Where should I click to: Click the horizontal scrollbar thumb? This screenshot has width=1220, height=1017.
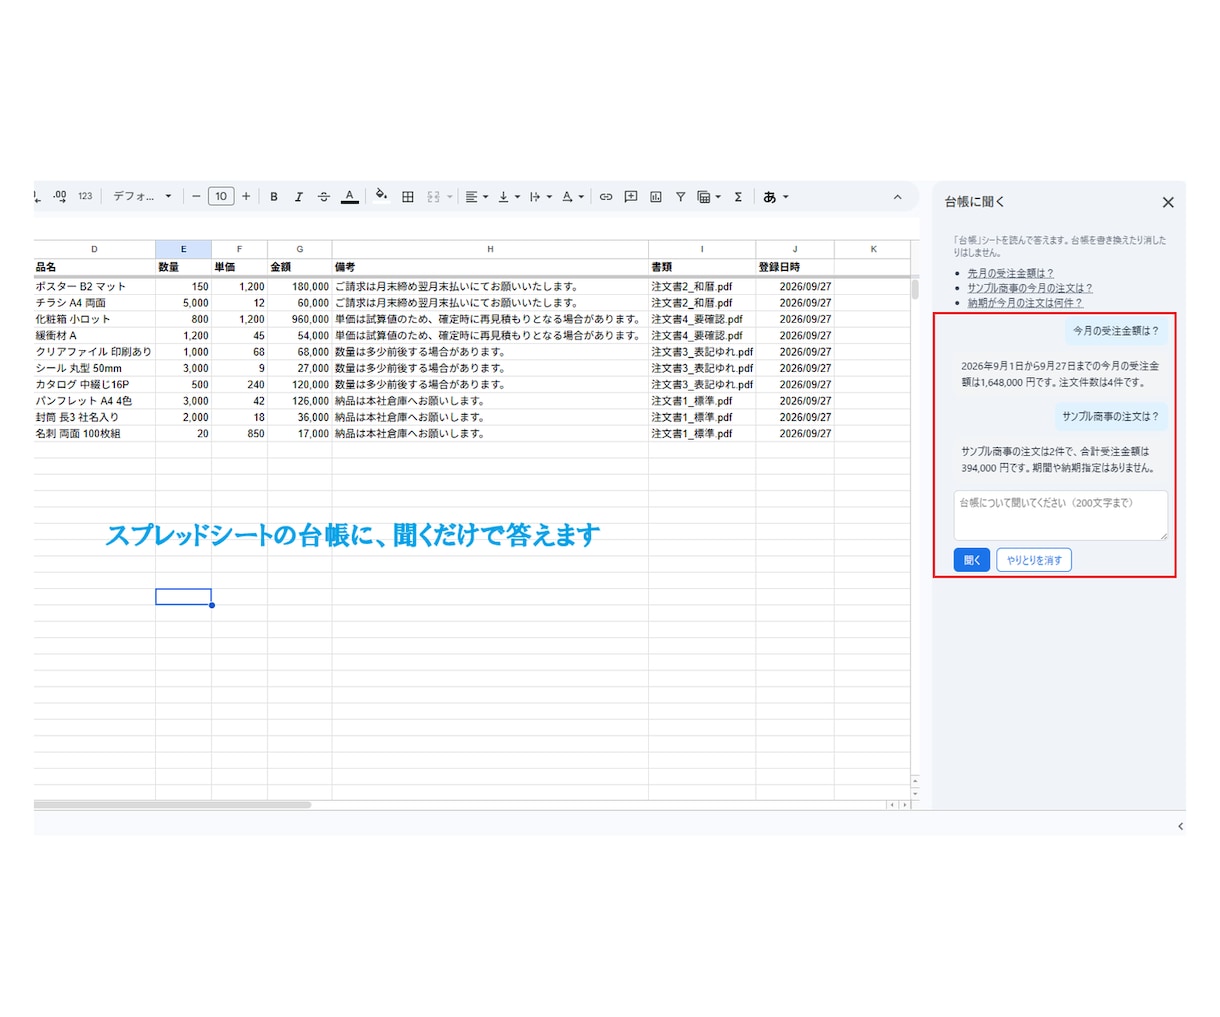[172, 804]
